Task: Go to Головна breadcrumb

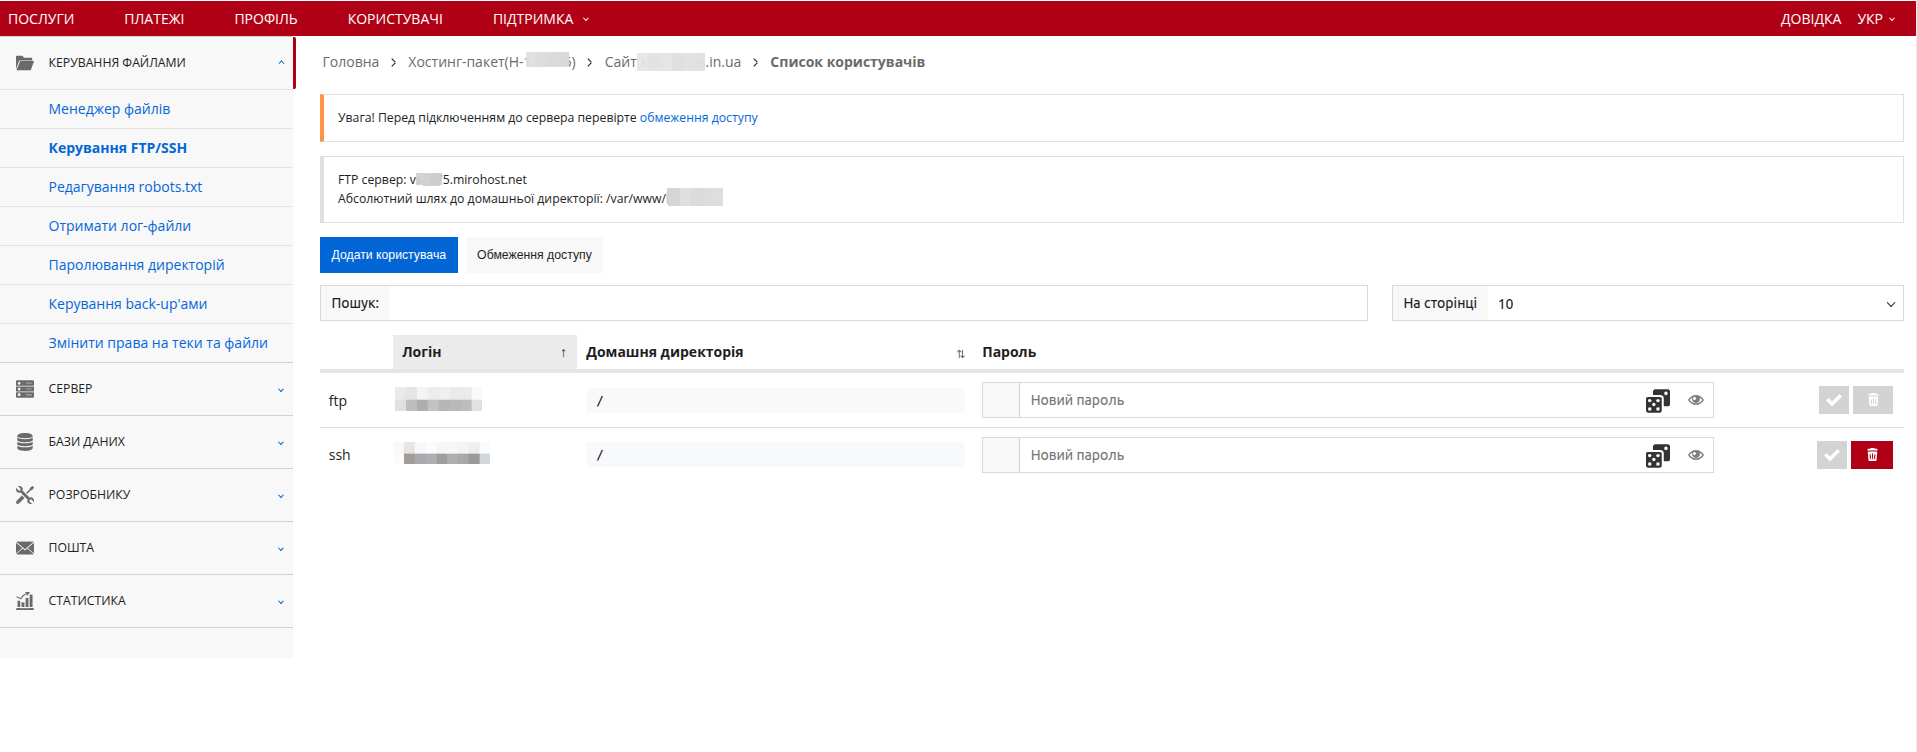Action: point(350,62)
